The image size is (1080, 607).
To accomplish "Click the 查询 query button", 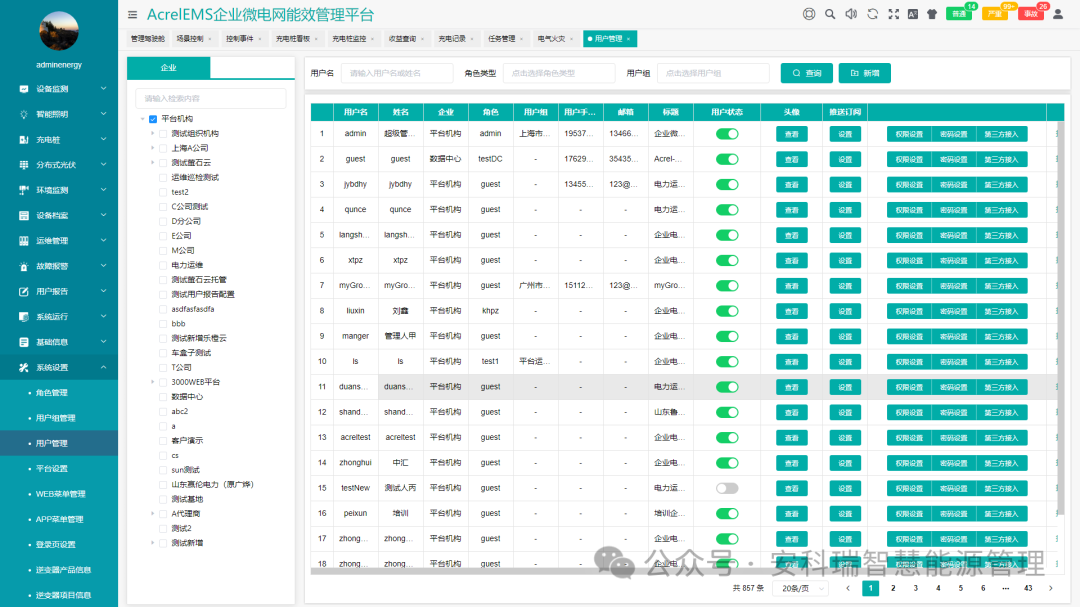I will coord(806,72).
